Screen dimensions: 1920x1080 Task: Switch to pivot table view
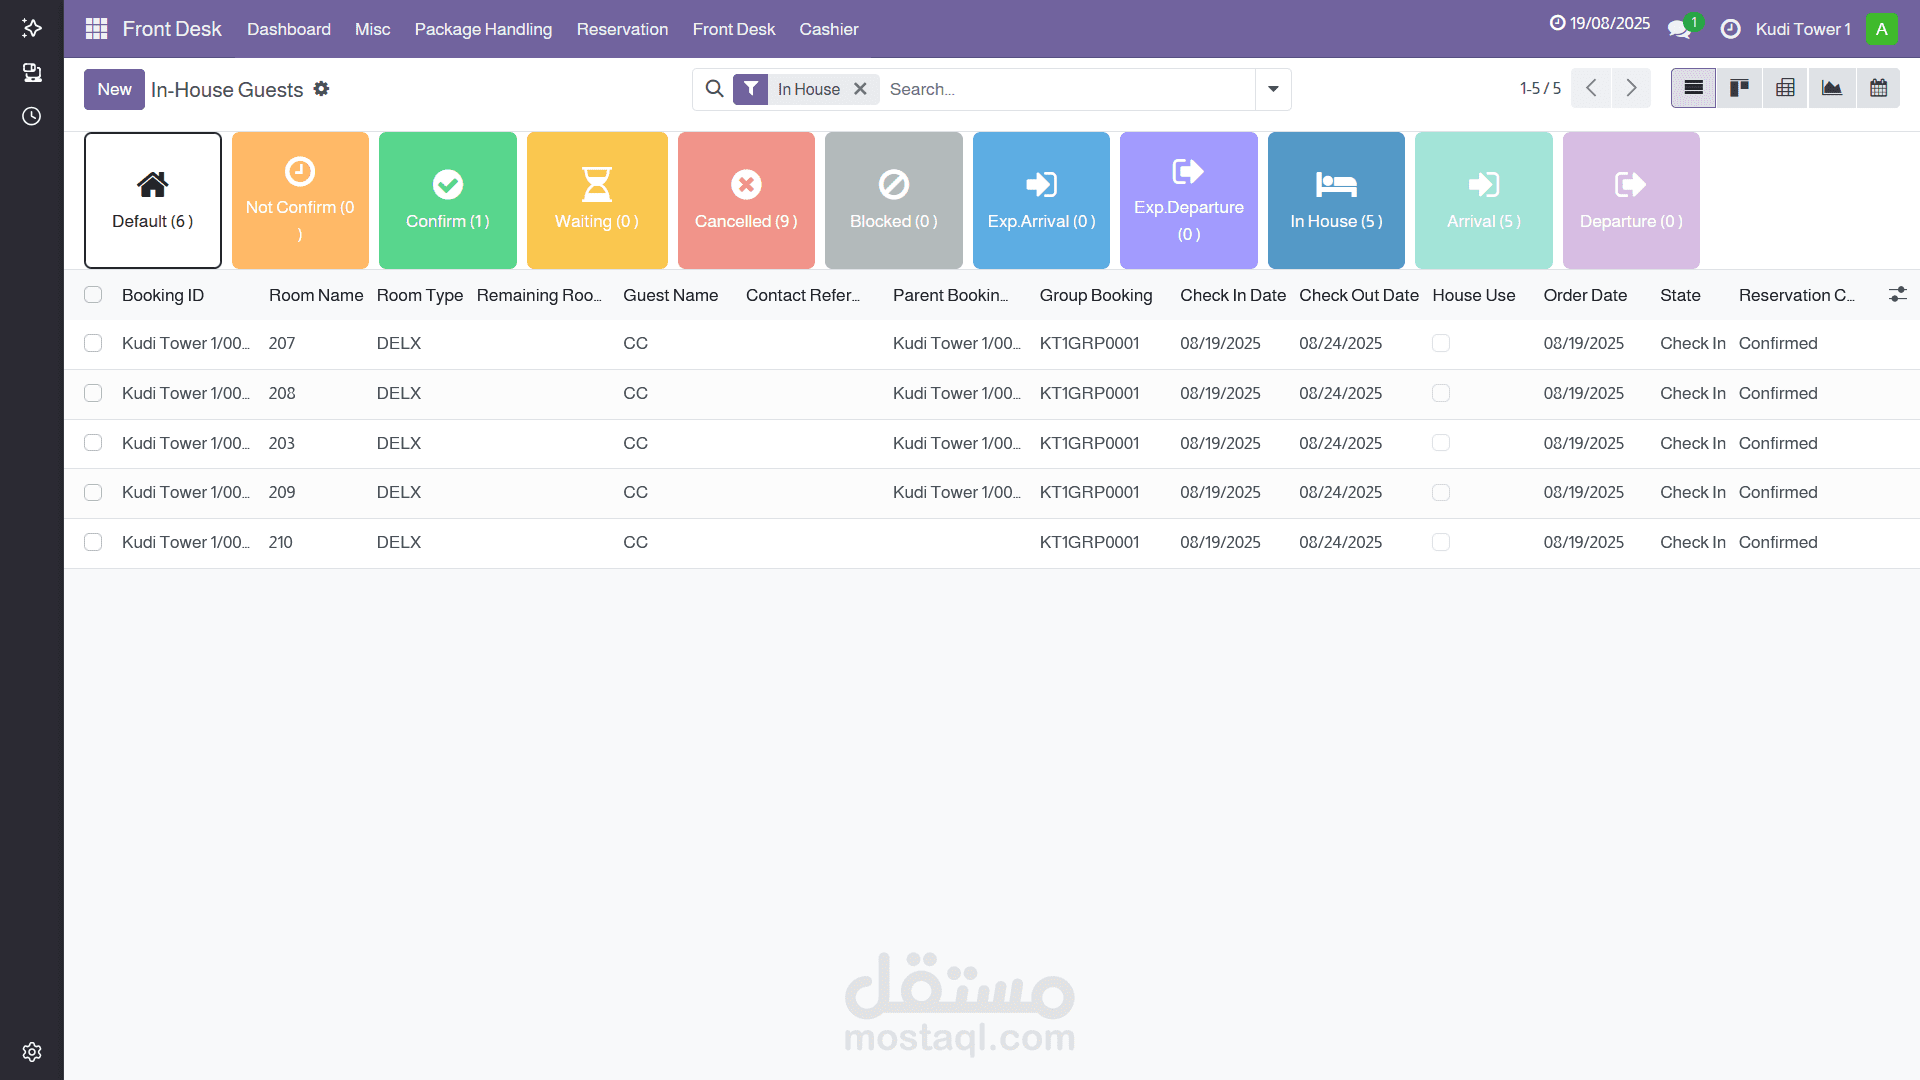point(1785,89)
